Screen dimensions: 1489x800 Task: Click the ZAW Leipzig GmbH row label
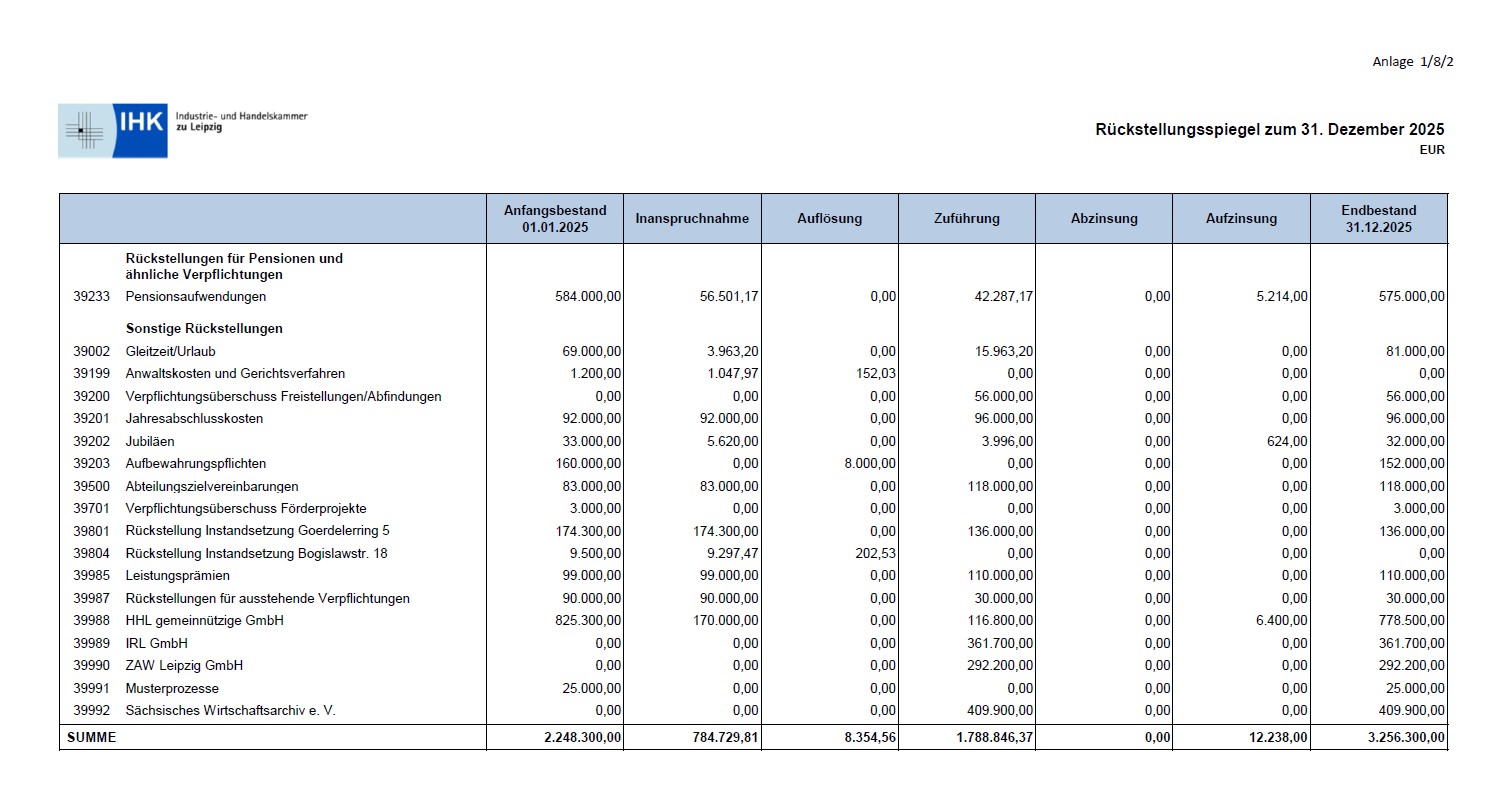tap(184, 666)
